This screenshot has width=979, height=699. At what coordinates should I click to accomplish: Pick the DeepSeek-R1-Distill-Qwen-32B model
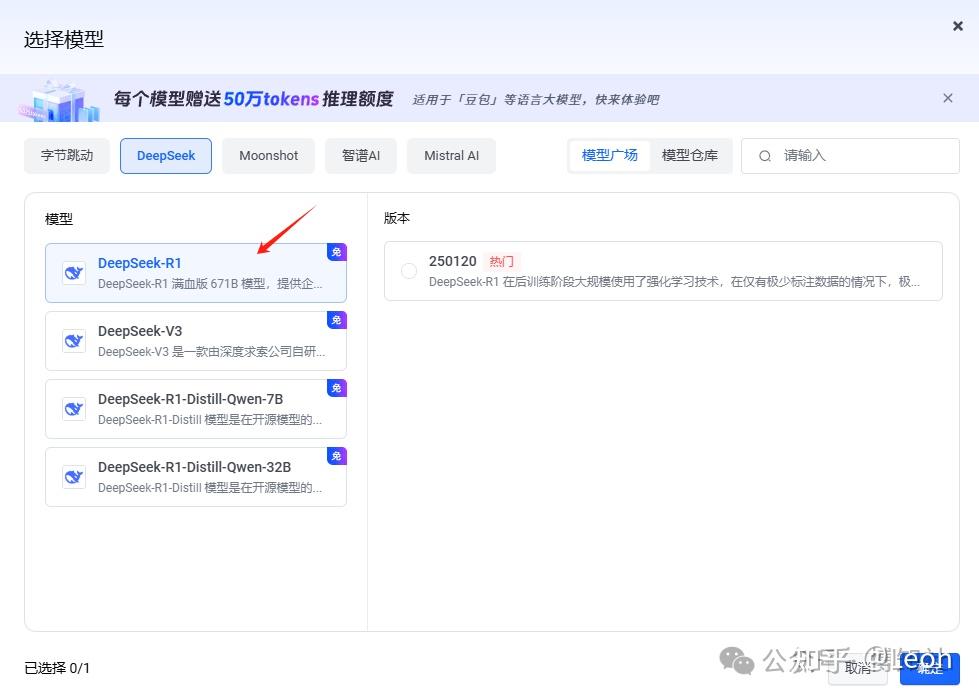point(195,477)
